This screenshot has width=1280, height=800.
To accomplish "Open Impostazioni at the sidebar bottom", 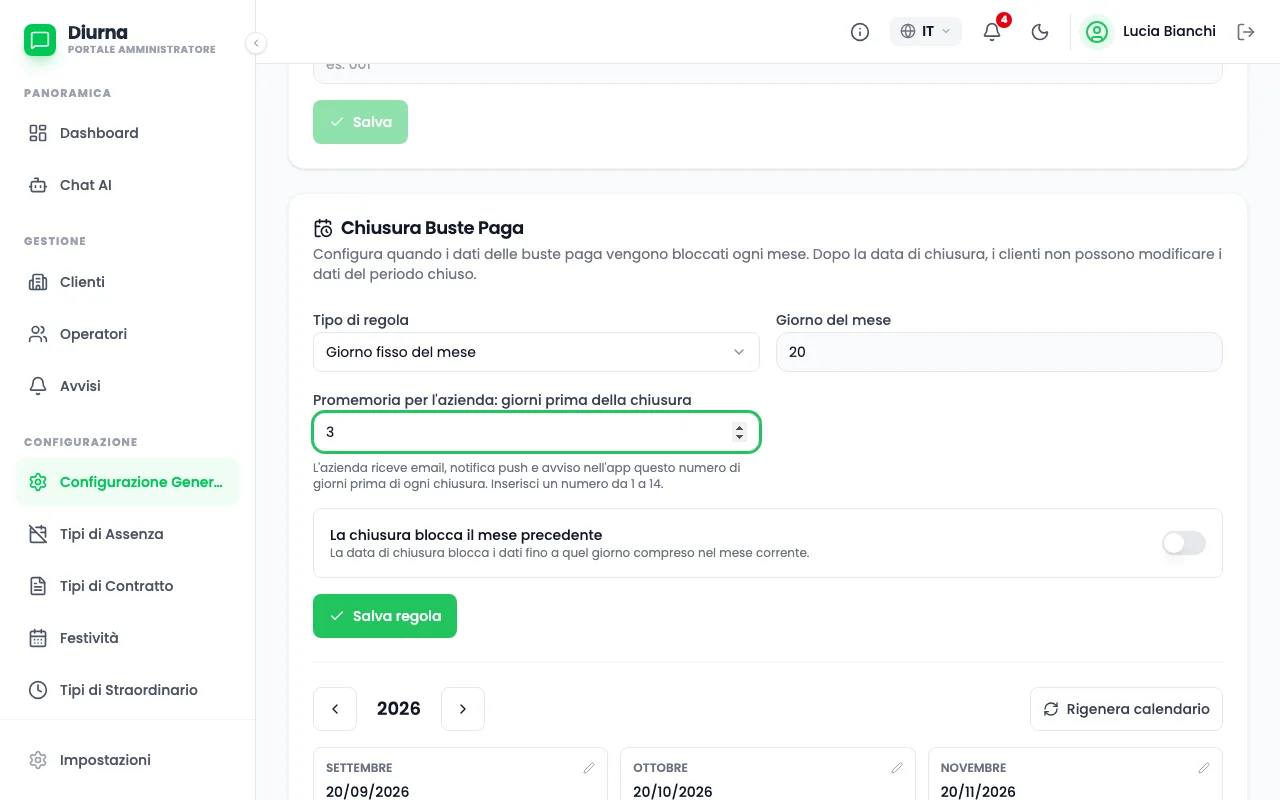I will coord(128,760).
